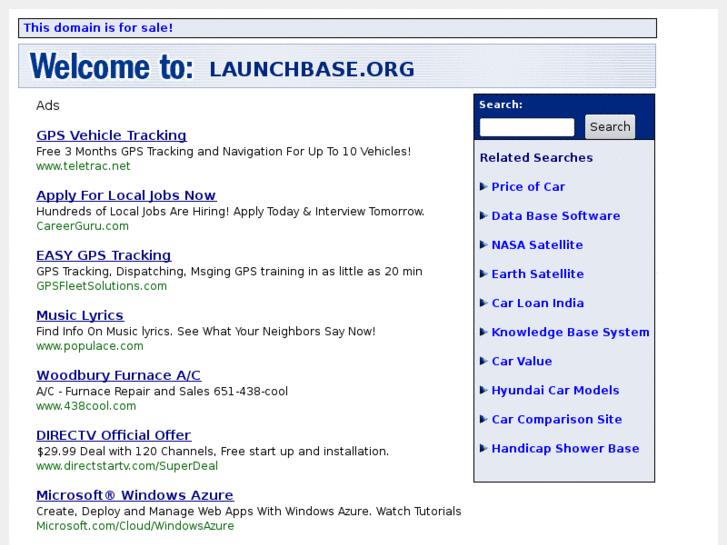Click the arrow bullet beside Knowledge Base System
This screenshot has height=545, width=727.
483,332
